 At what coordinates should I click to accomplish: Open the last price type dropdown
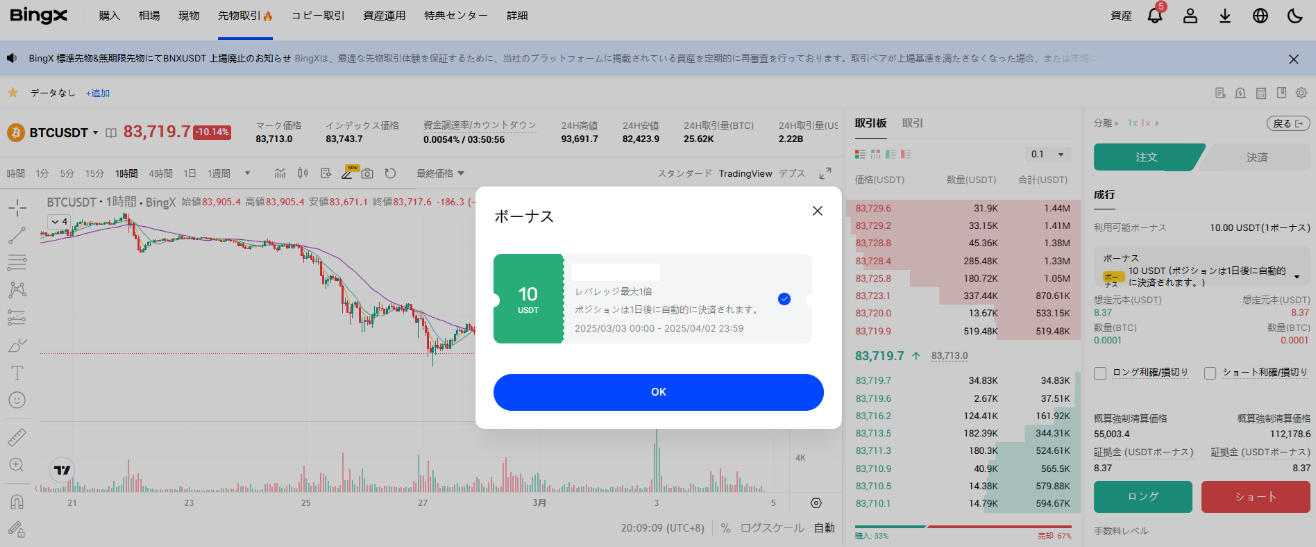coord(440,173)
